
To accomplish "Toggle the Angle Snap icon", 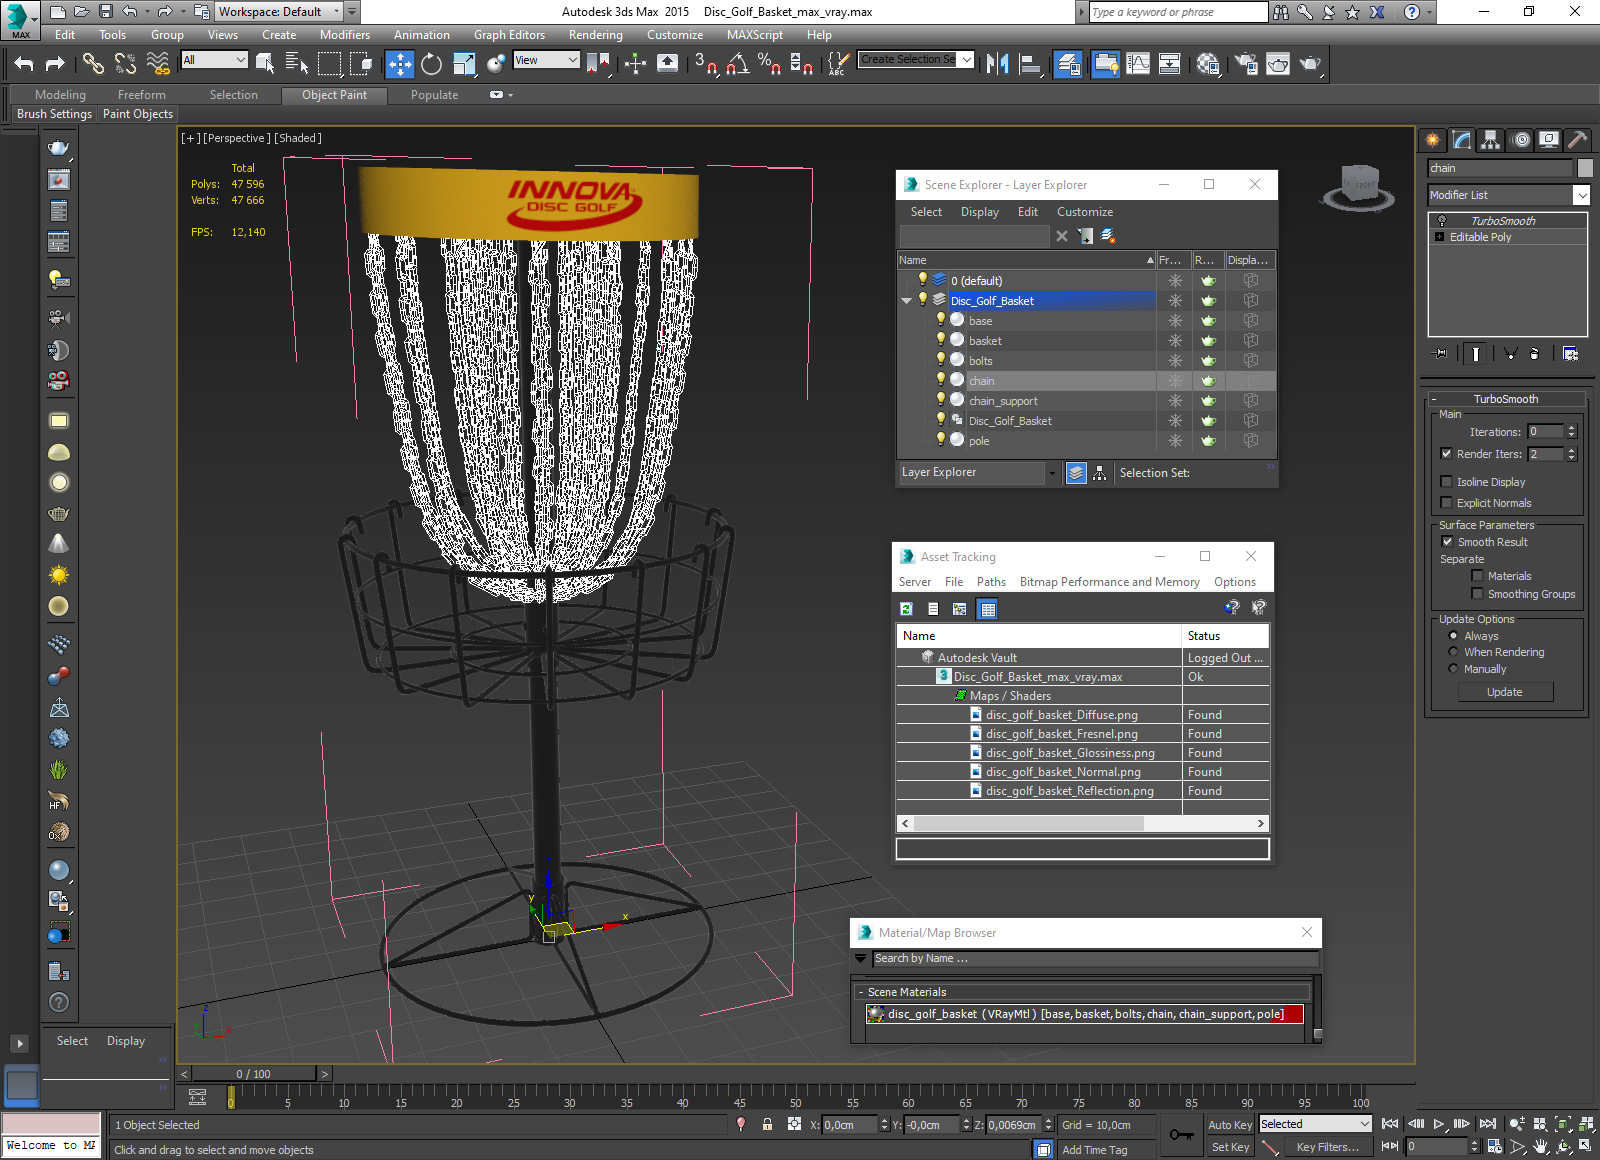I will click(x=738, y=64).
